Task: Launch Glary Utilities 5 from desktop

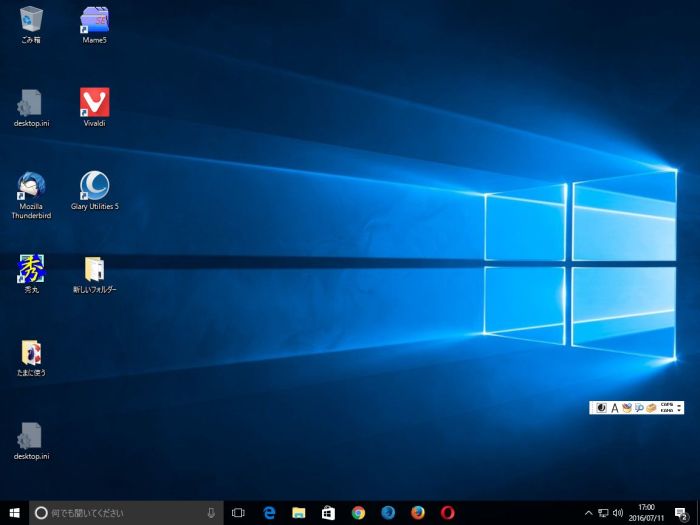Action: point(95,186)
